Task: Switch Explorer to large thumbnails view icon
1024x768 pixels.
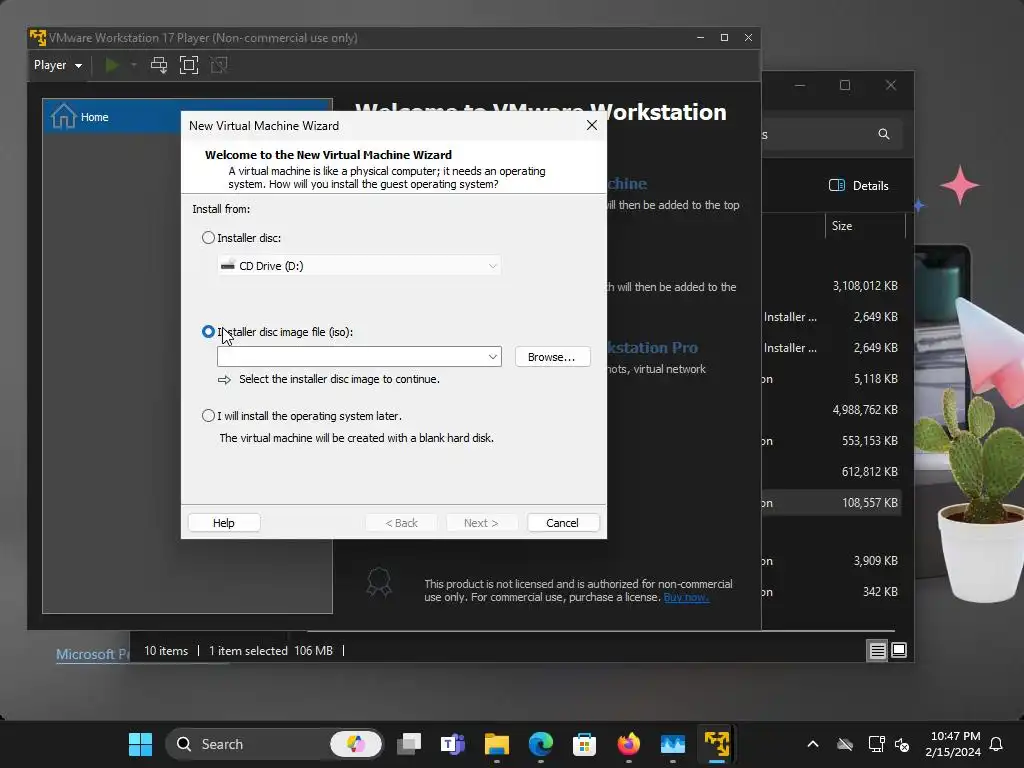Action: click(x=899, y=650)
